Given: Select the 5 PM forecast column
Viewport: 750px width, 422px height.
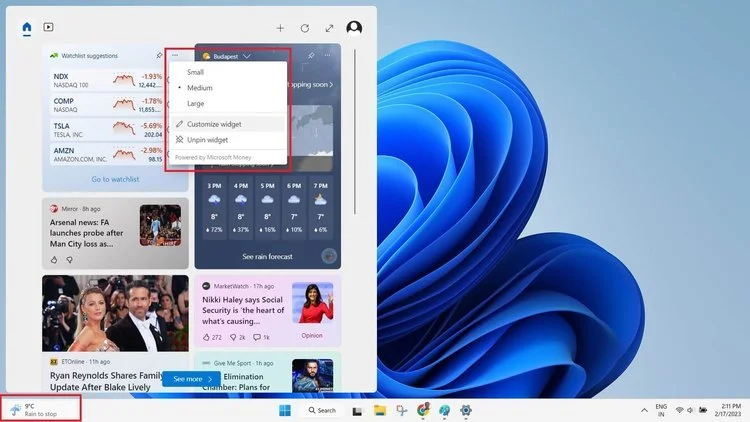Looking at the screenshot, I should pos(267,207).
